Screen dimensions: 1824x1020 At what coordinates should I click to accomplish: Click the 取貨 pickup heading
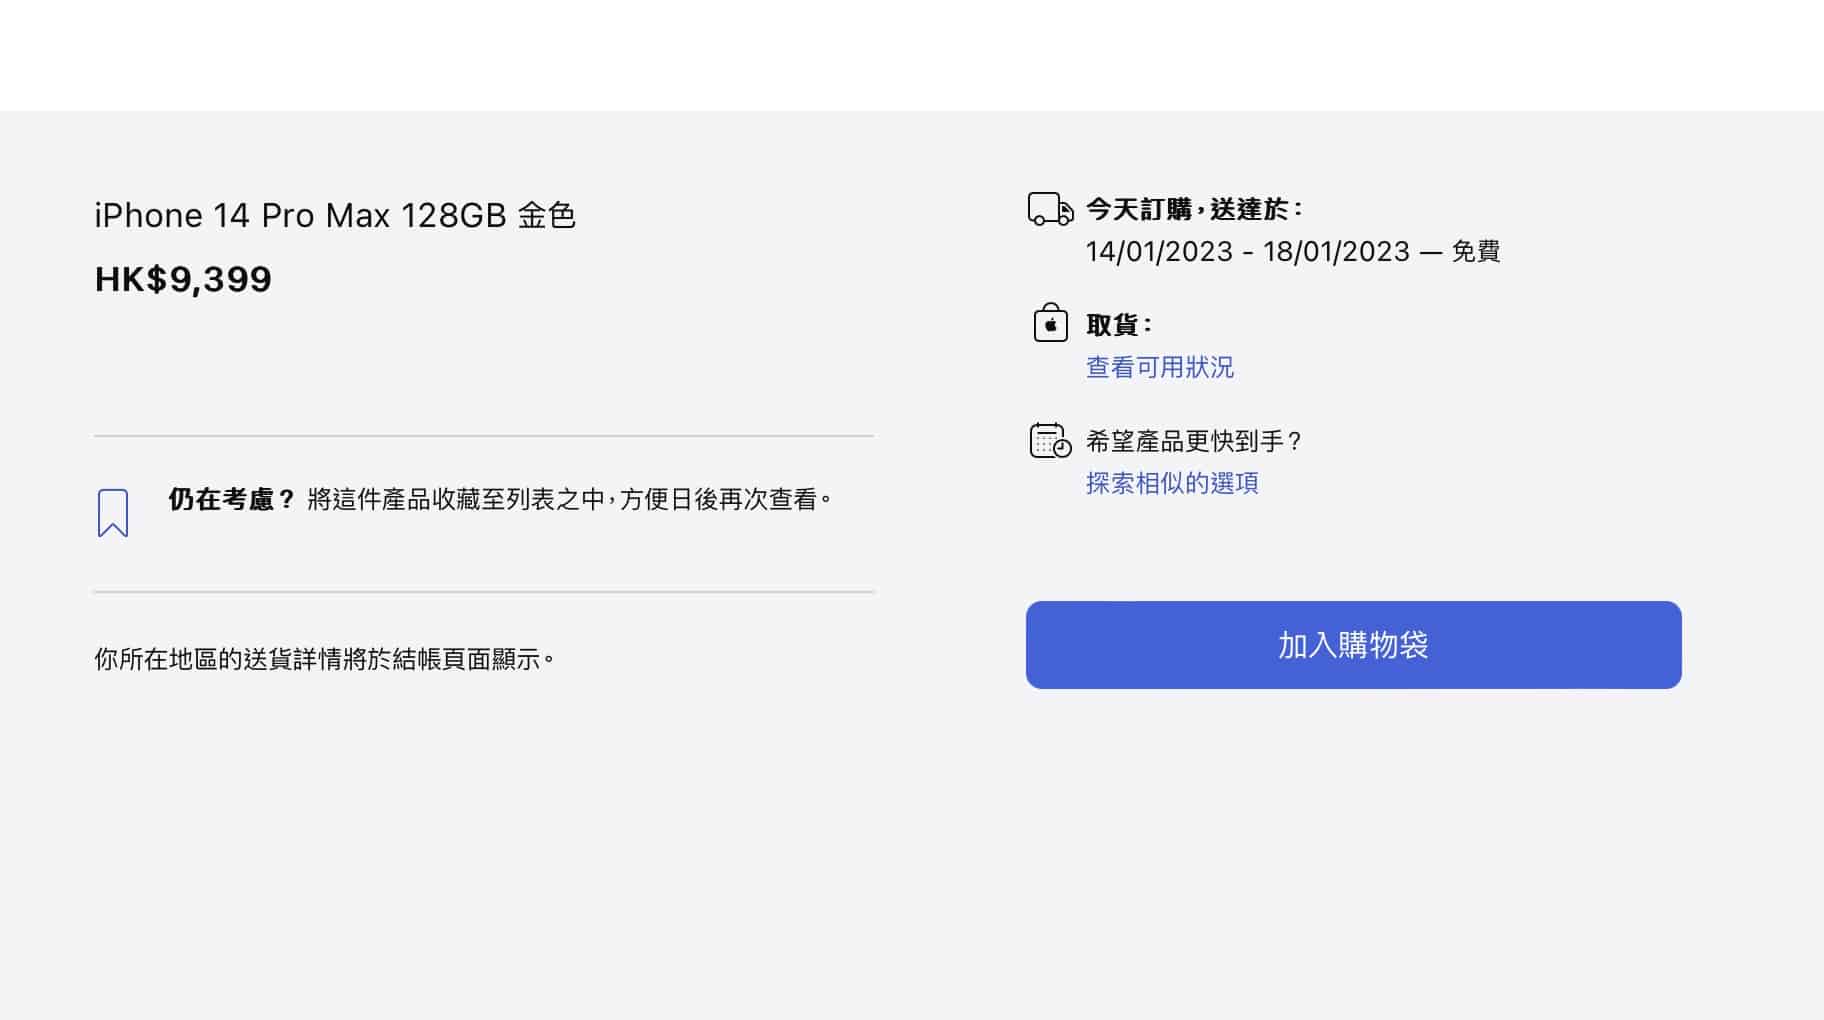1119,325
